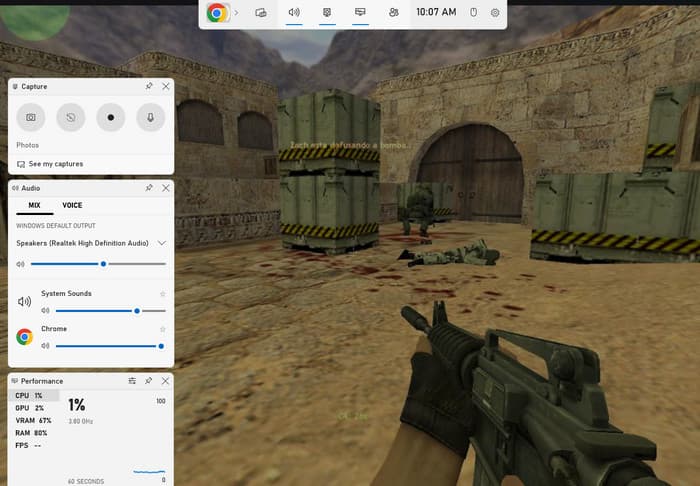Screen dimensions: 700x486
Task: Click the WINDOWS DEFAULT OUTPUT label
Action: point(56,226)
